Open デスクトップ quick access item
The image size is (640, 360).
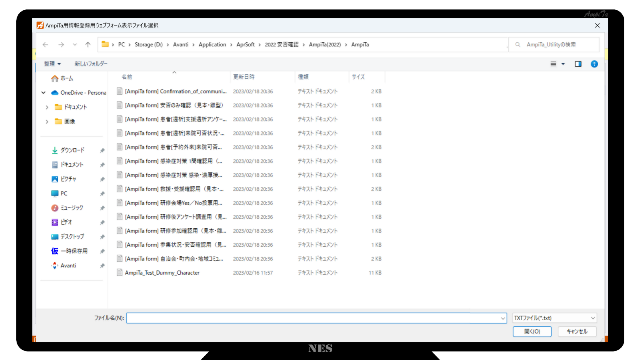click(68, 236)
